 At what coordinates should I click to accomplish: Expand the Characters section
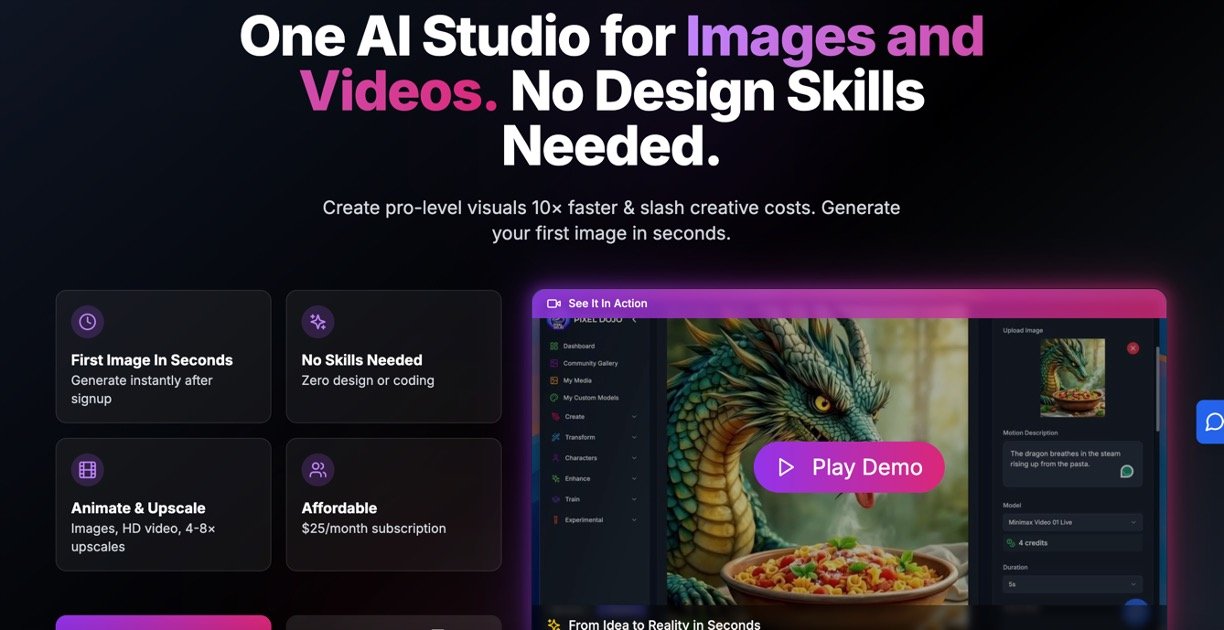(580, 458)
